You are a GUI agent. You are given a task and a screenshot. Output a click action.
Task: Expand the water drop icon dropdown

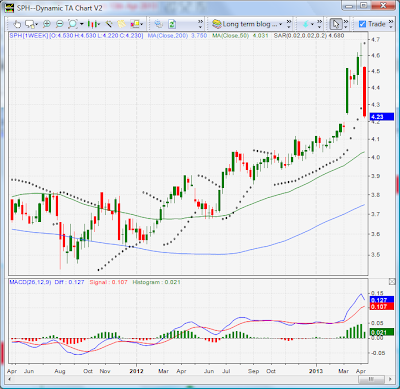coord(312,24)
